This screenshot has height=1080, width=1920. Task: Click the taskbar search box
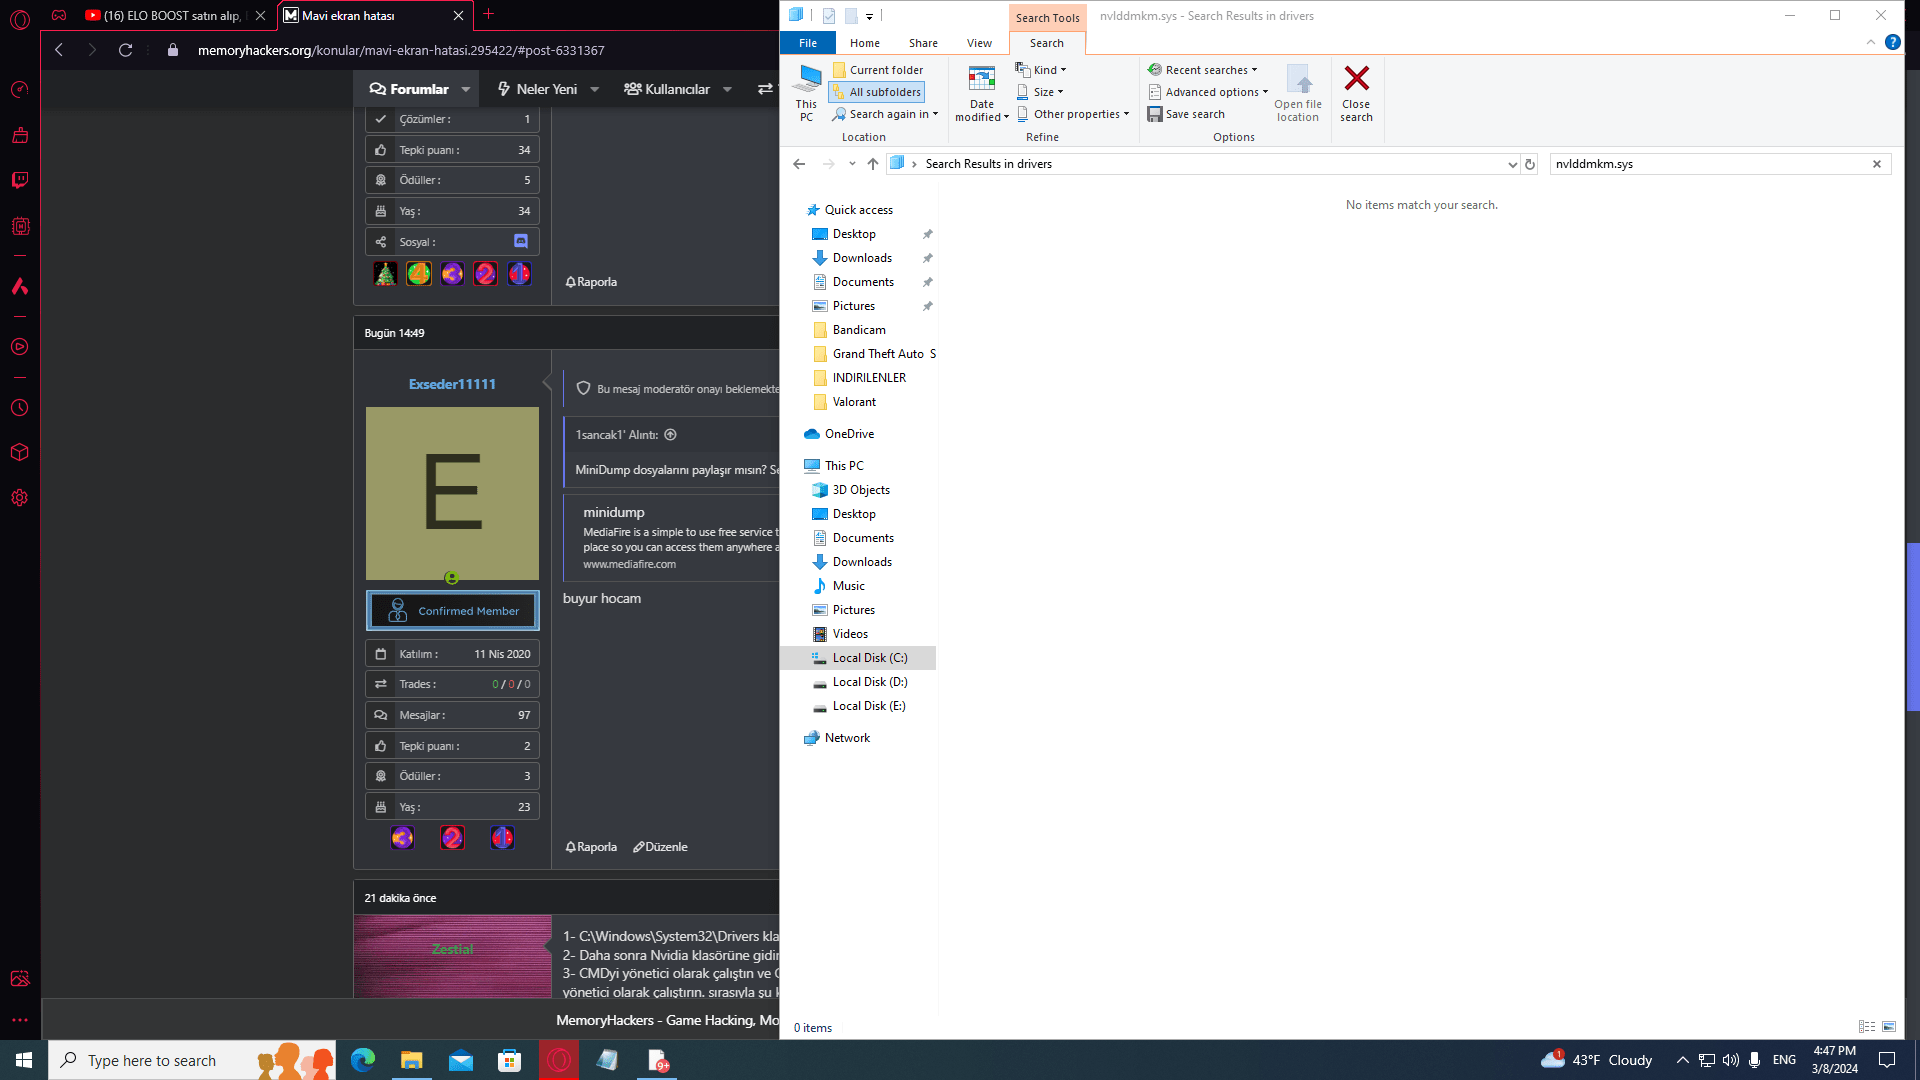(192, 1060)
